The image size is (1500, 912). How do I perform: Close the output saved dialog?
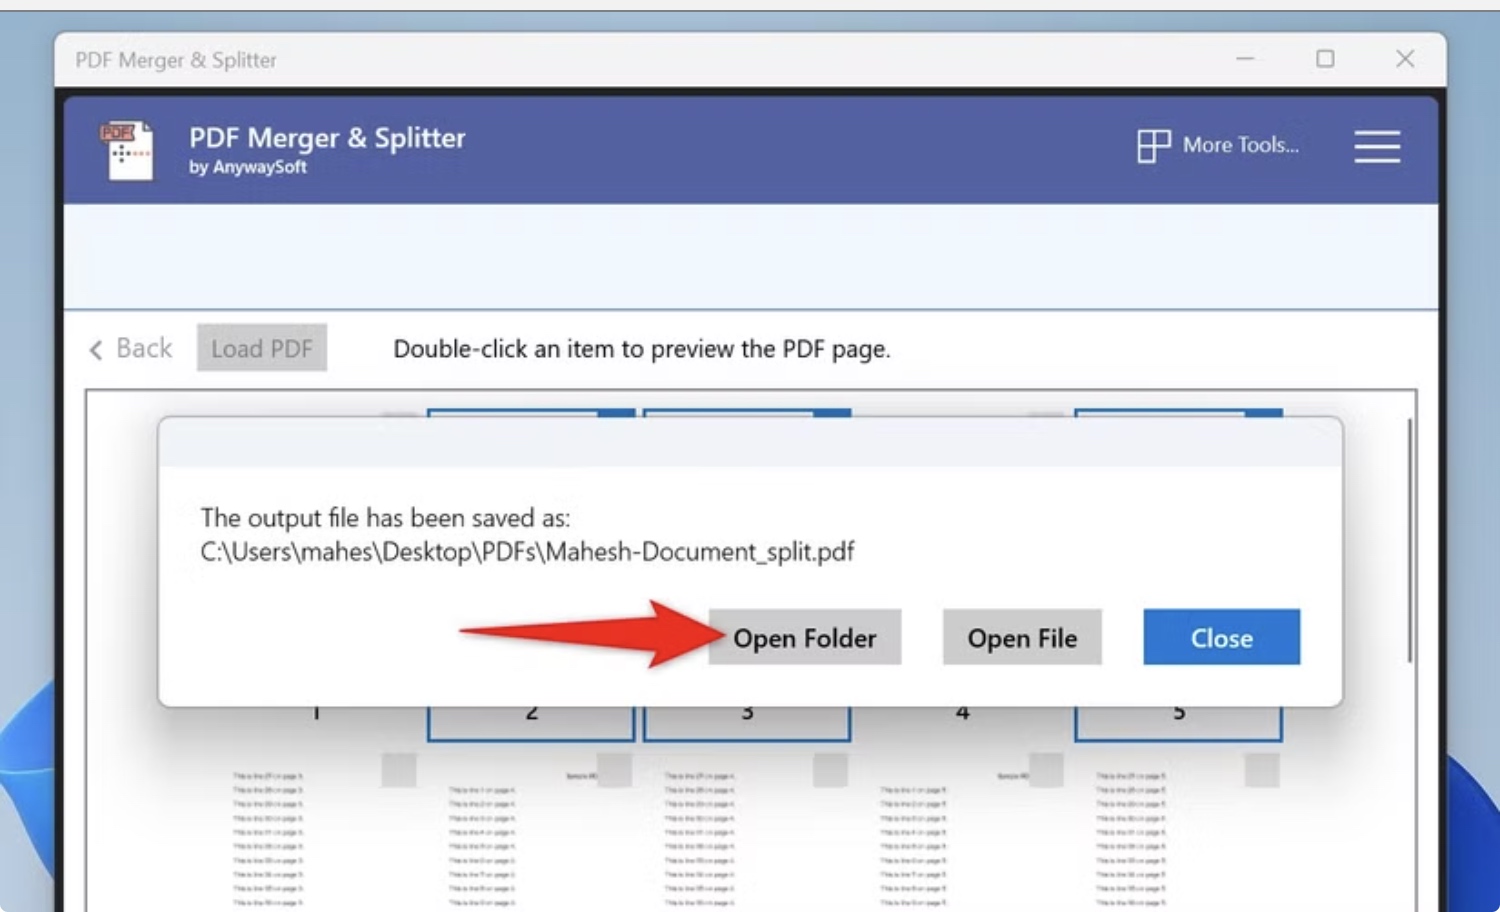(1222, 637)
